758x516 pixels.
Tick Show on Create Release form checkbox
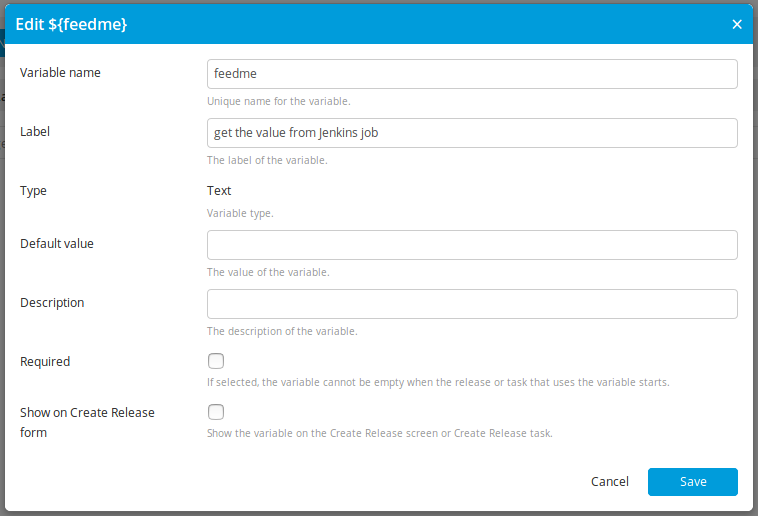click(x=216, y=412)
